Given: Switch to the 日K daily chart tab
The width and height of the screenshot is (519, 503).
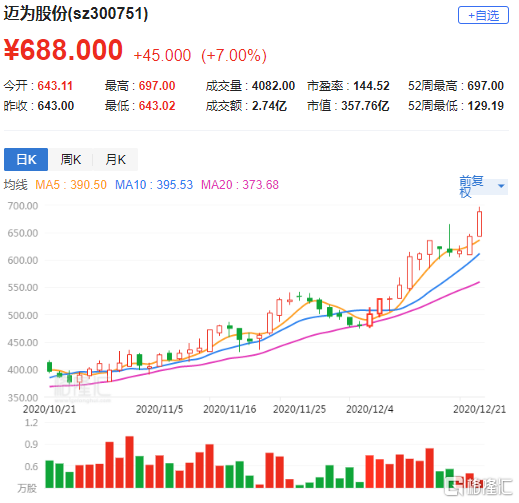Looking at the screenshot, I should (26, 159).
